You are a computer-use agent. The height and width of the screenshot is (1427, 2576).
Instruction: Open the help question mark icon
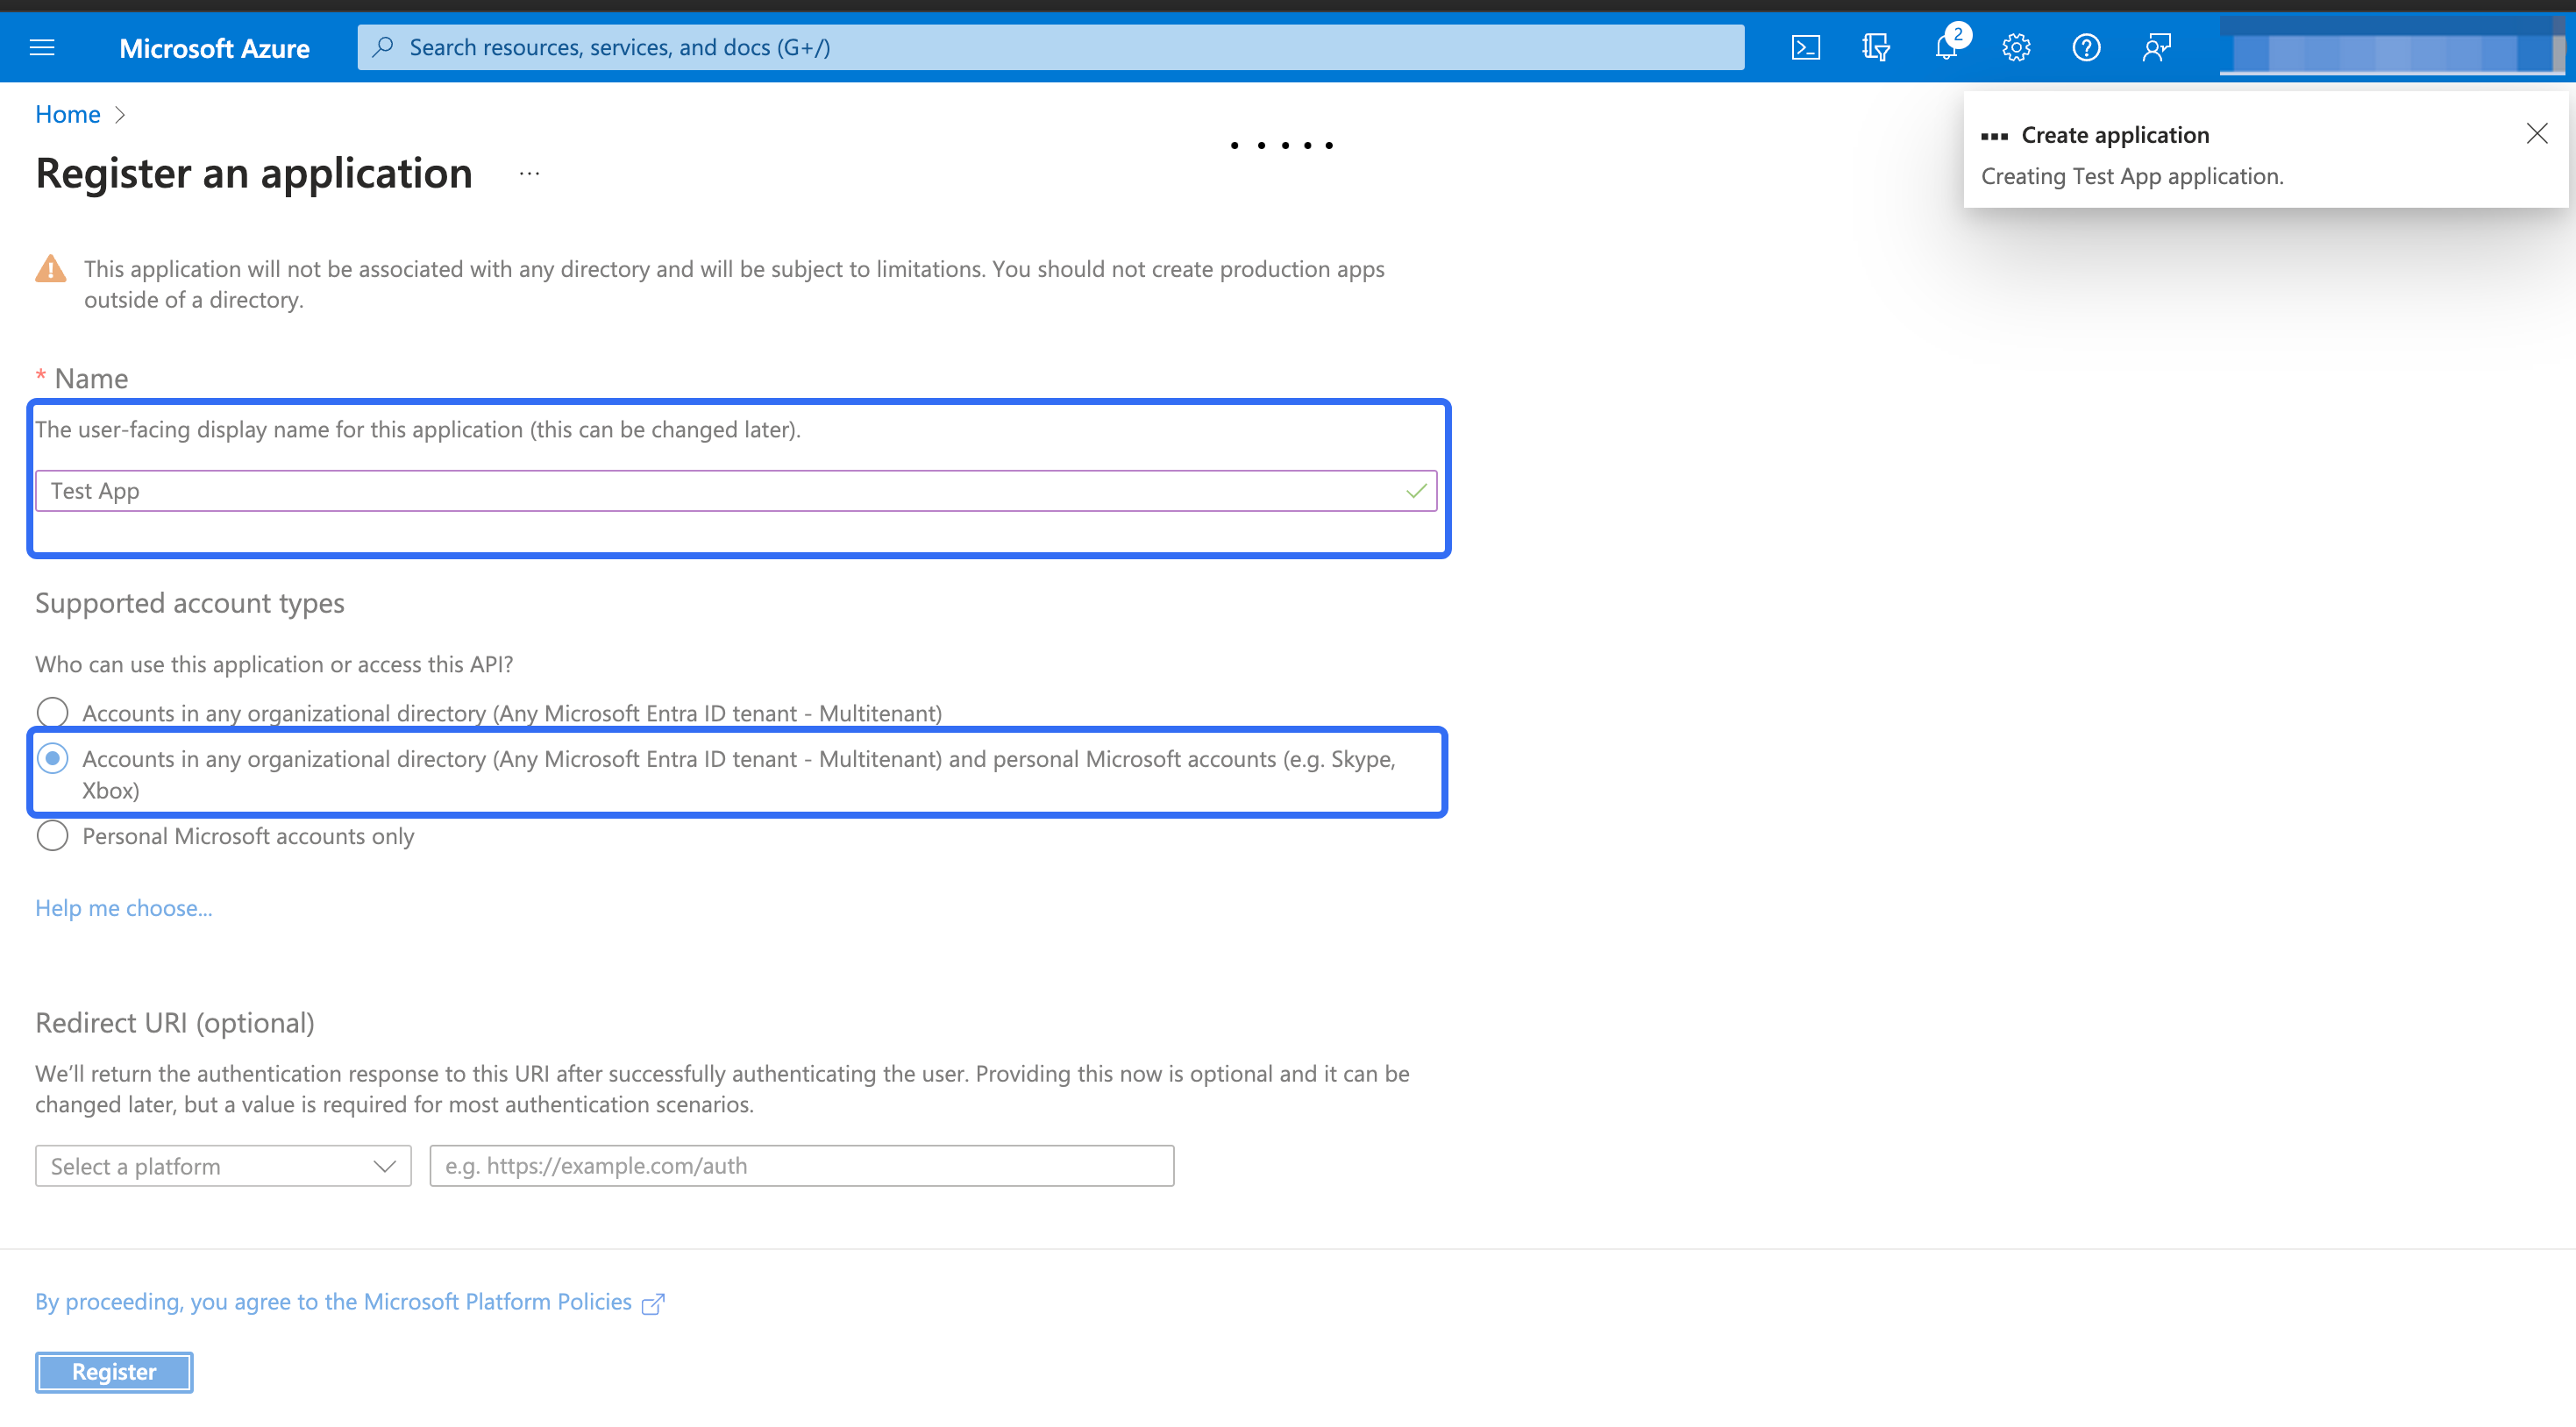2086,47
